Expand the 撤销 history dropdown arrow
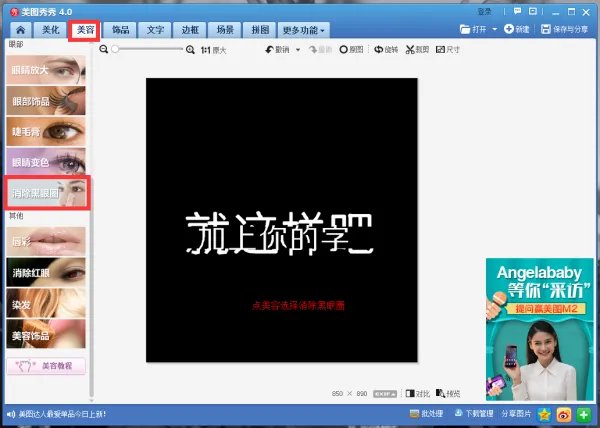This screenshot has width=600, height=428. click(298, 50)
